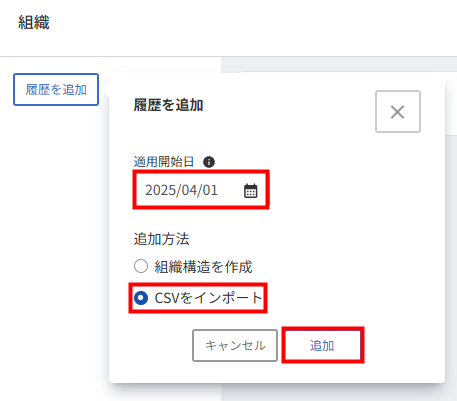This screenshot has width=457, height=401.
Task: Select the CSVをインポート radio button
Action: 141,298
